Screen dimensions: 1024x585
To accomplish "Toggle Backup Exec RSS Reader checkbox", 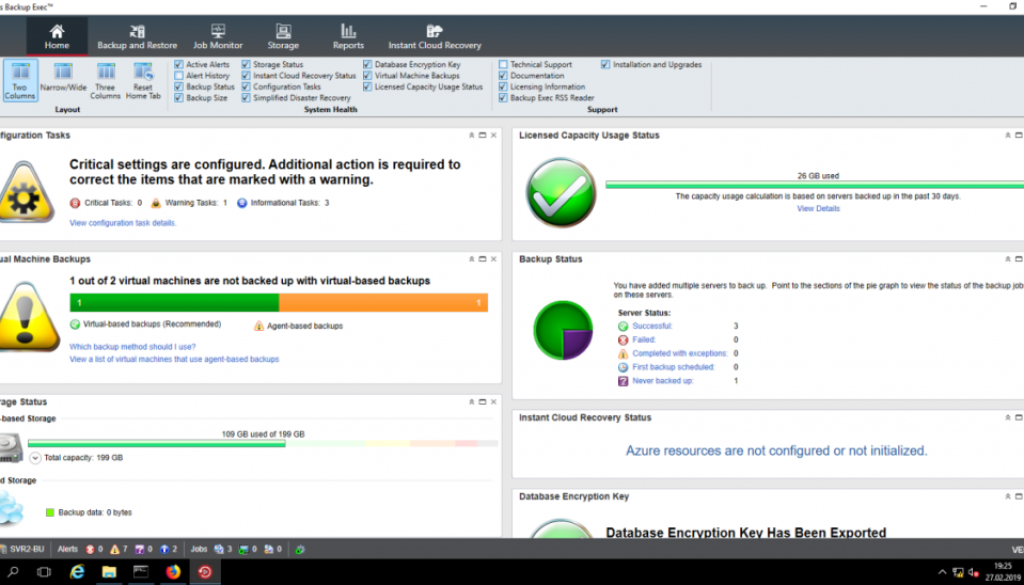I will click(x=503, y=98).
